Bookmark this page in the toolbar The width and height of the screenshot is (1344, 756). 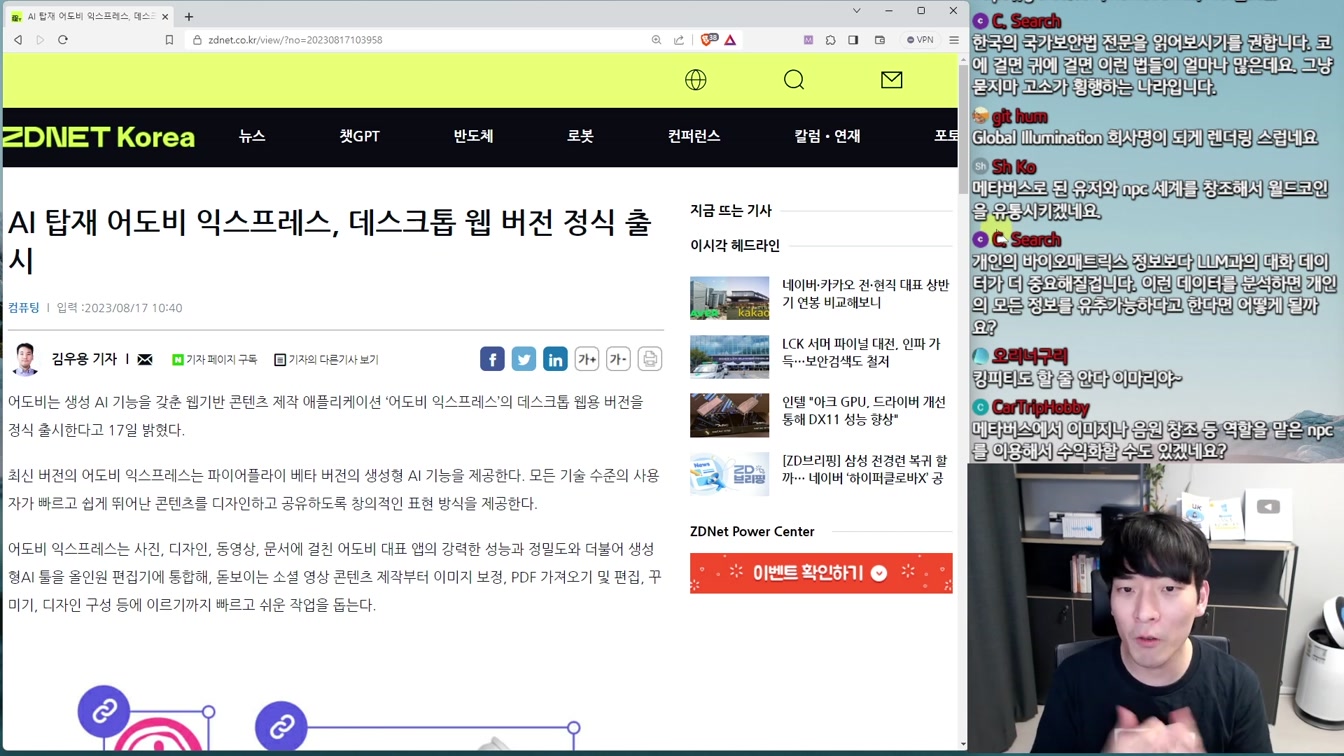[169, 40]
